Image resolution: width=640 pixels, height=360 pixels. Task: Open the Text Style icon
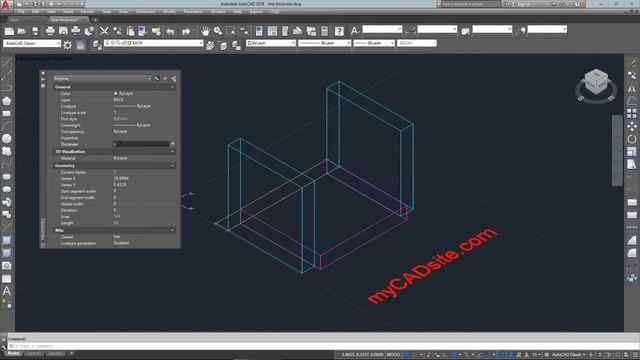click(x=355, y=31)
